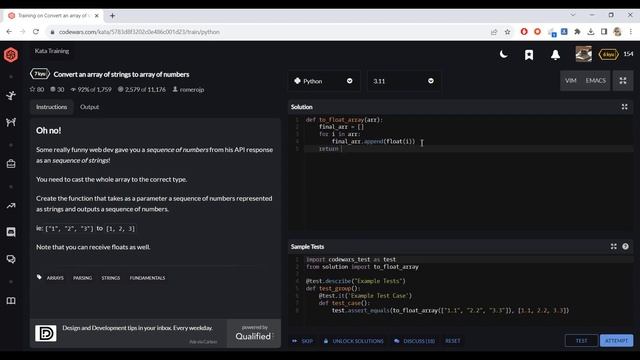Toggle dark mode with moon icon
Image resolution: width=640 pixels, height=360 pixels.
tap(504, 54)
